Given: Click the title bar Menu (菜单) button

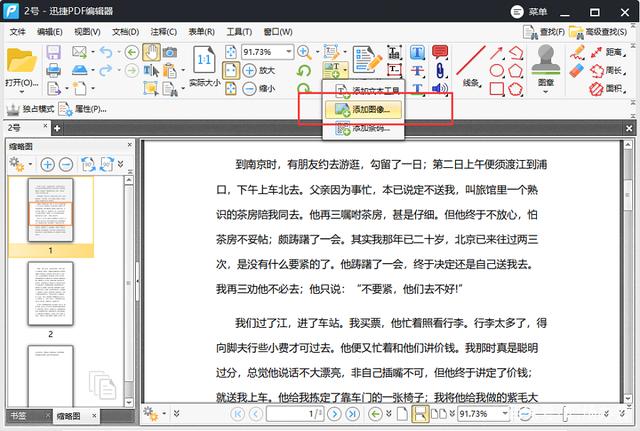Looking at the screenshot, I should pyautogui.click(x=529, y=12).
